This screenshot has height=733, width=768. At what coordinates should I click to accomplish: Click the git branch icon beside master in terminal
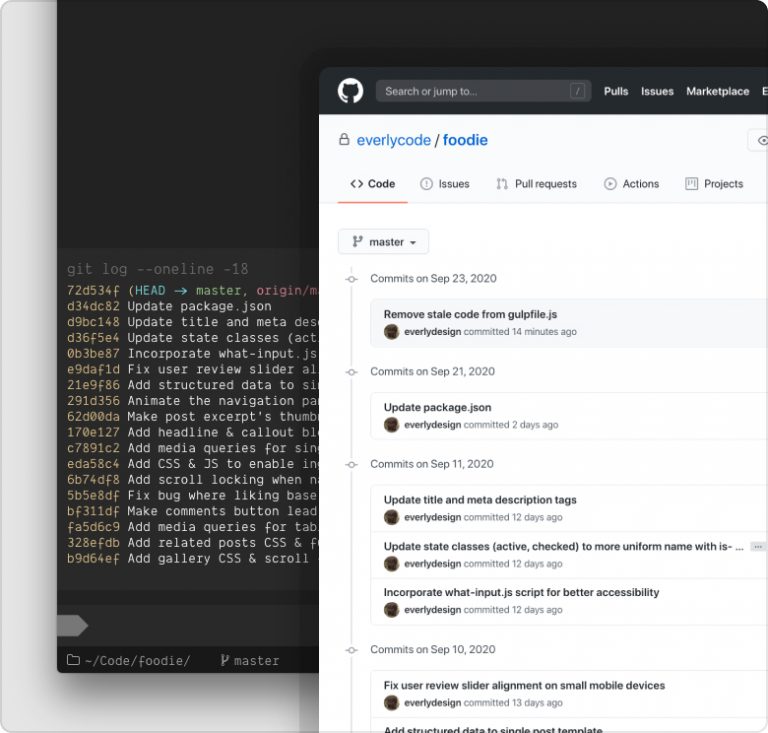coord(224,660)
